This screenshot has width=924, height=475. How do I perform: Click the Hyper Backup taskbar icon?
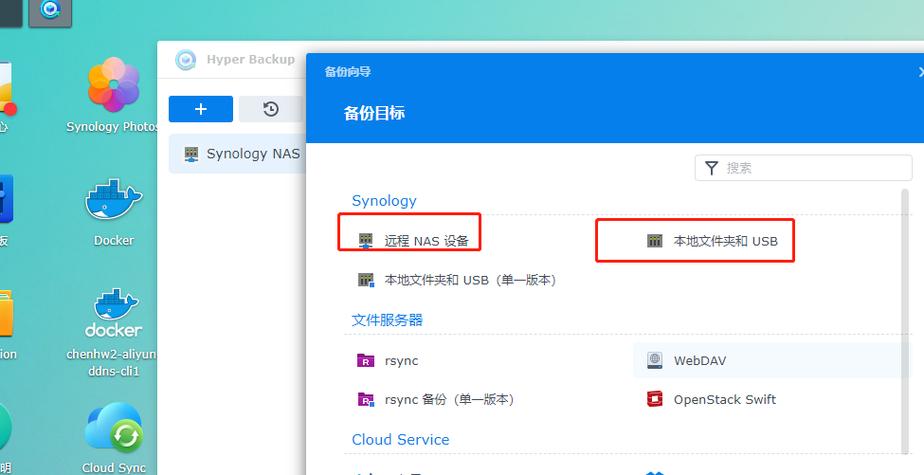(x=51, y=11)
